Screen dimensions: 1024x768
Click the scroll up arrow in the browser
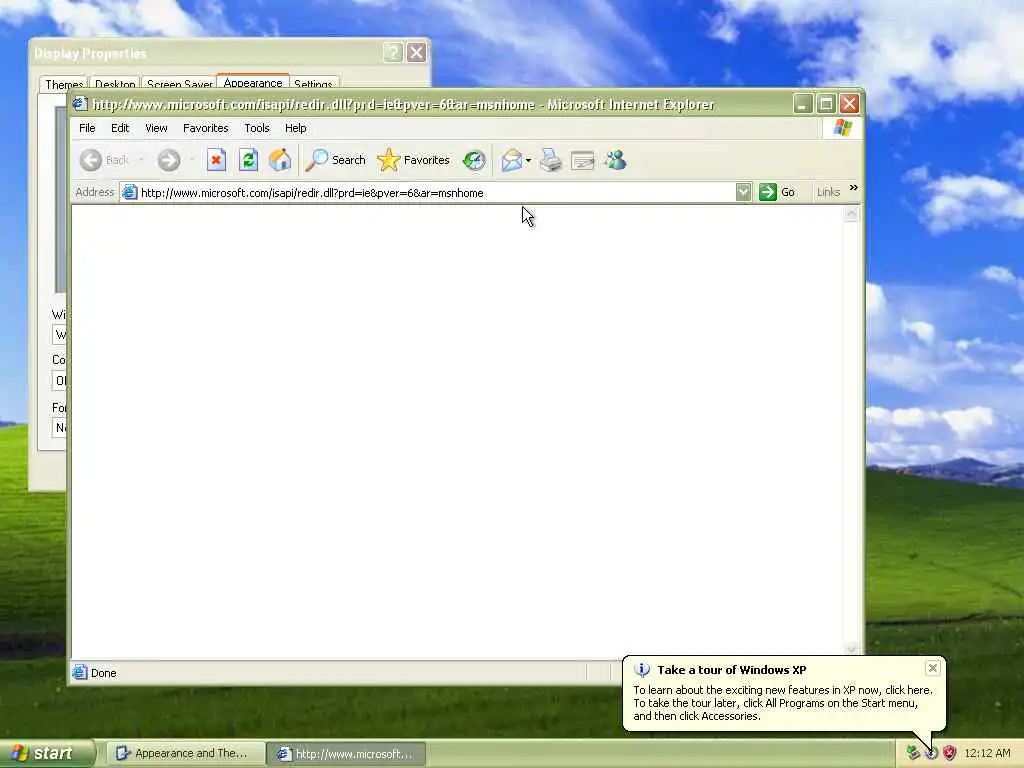[x=851, y=214]
